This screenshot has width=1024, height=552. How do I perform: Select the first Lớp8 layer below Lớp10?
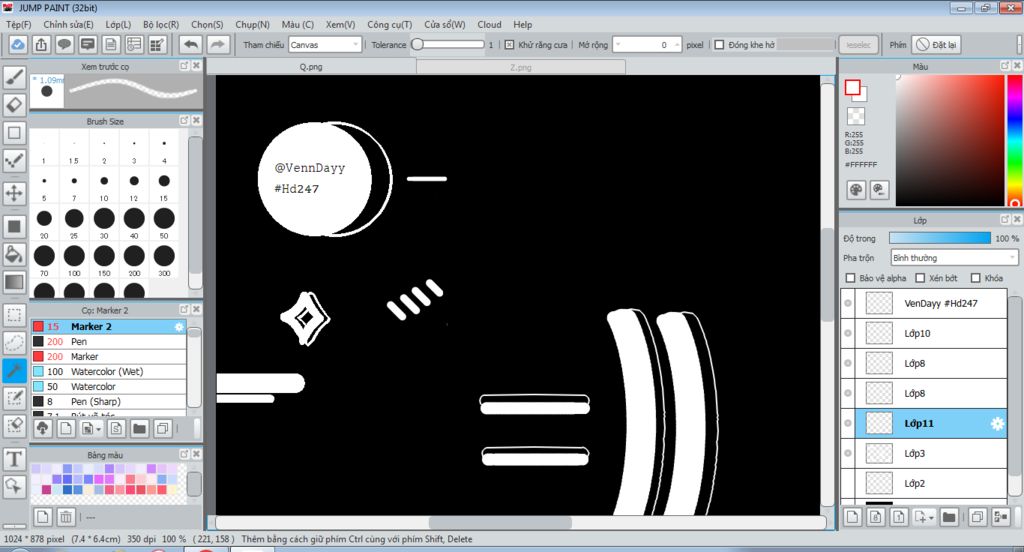click(923, 363)
